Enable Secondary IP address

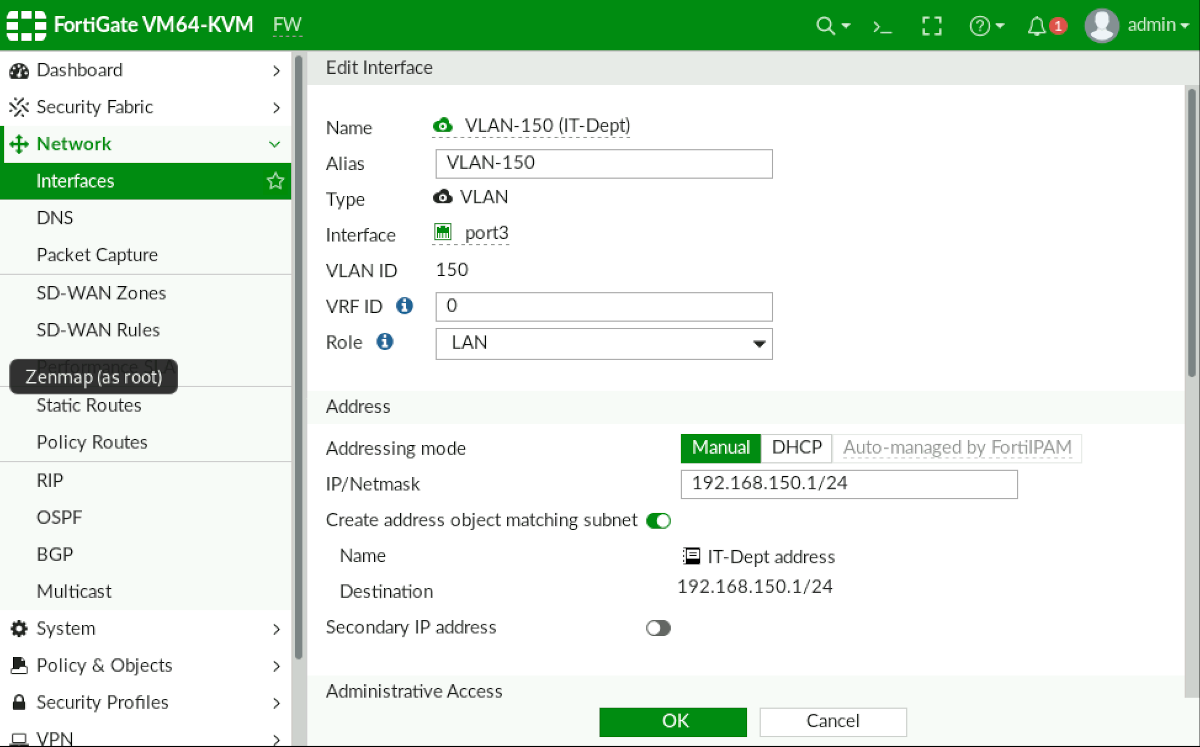[658, 627]
